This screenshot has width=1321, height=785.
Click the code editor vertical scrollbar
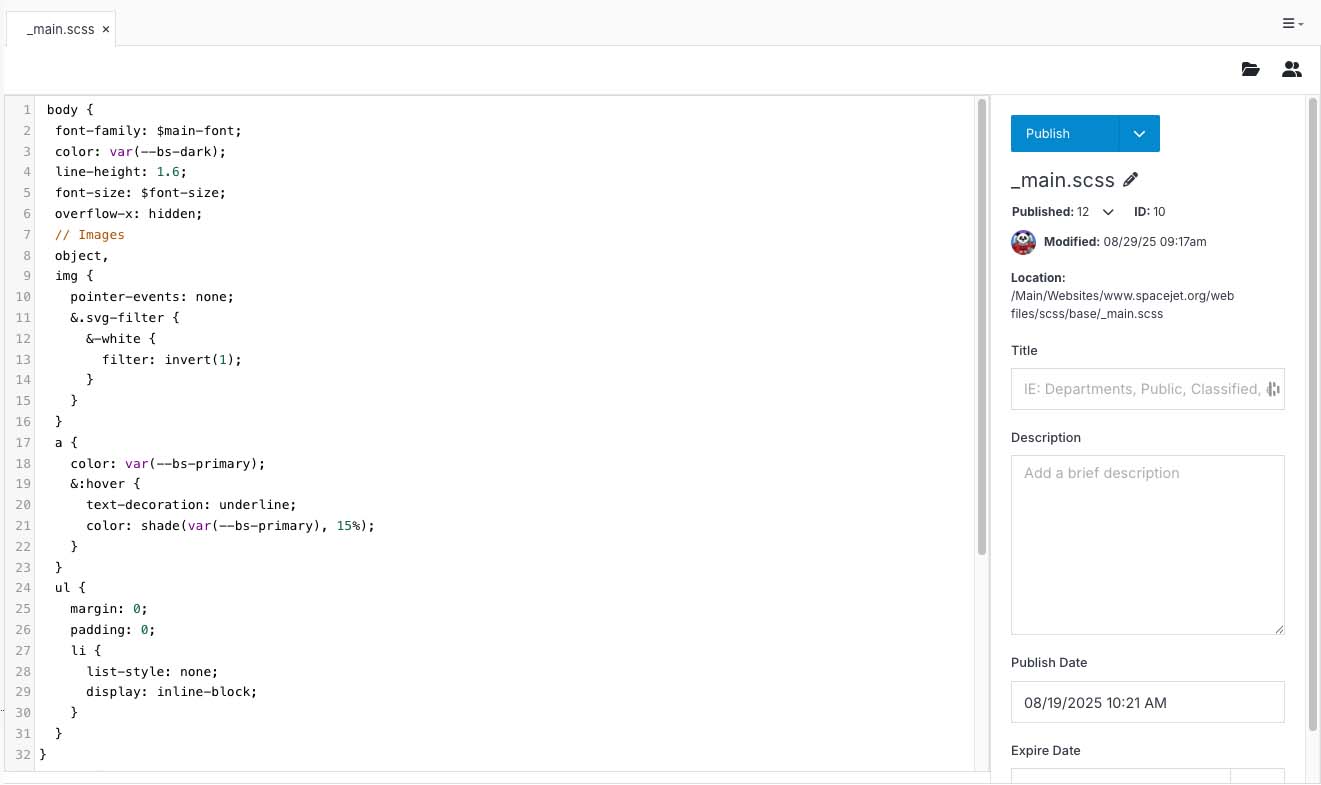pos(982,328)
